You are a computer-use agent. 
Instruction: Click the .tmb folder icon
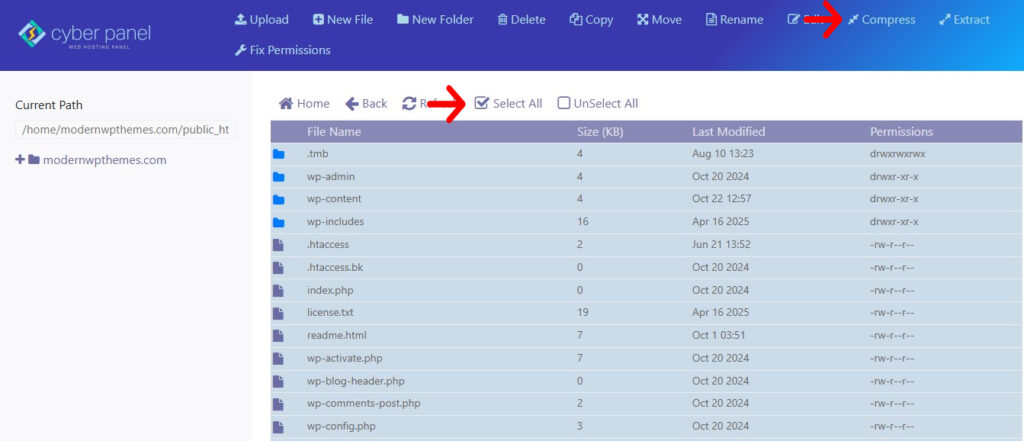[x=279, y=154]
